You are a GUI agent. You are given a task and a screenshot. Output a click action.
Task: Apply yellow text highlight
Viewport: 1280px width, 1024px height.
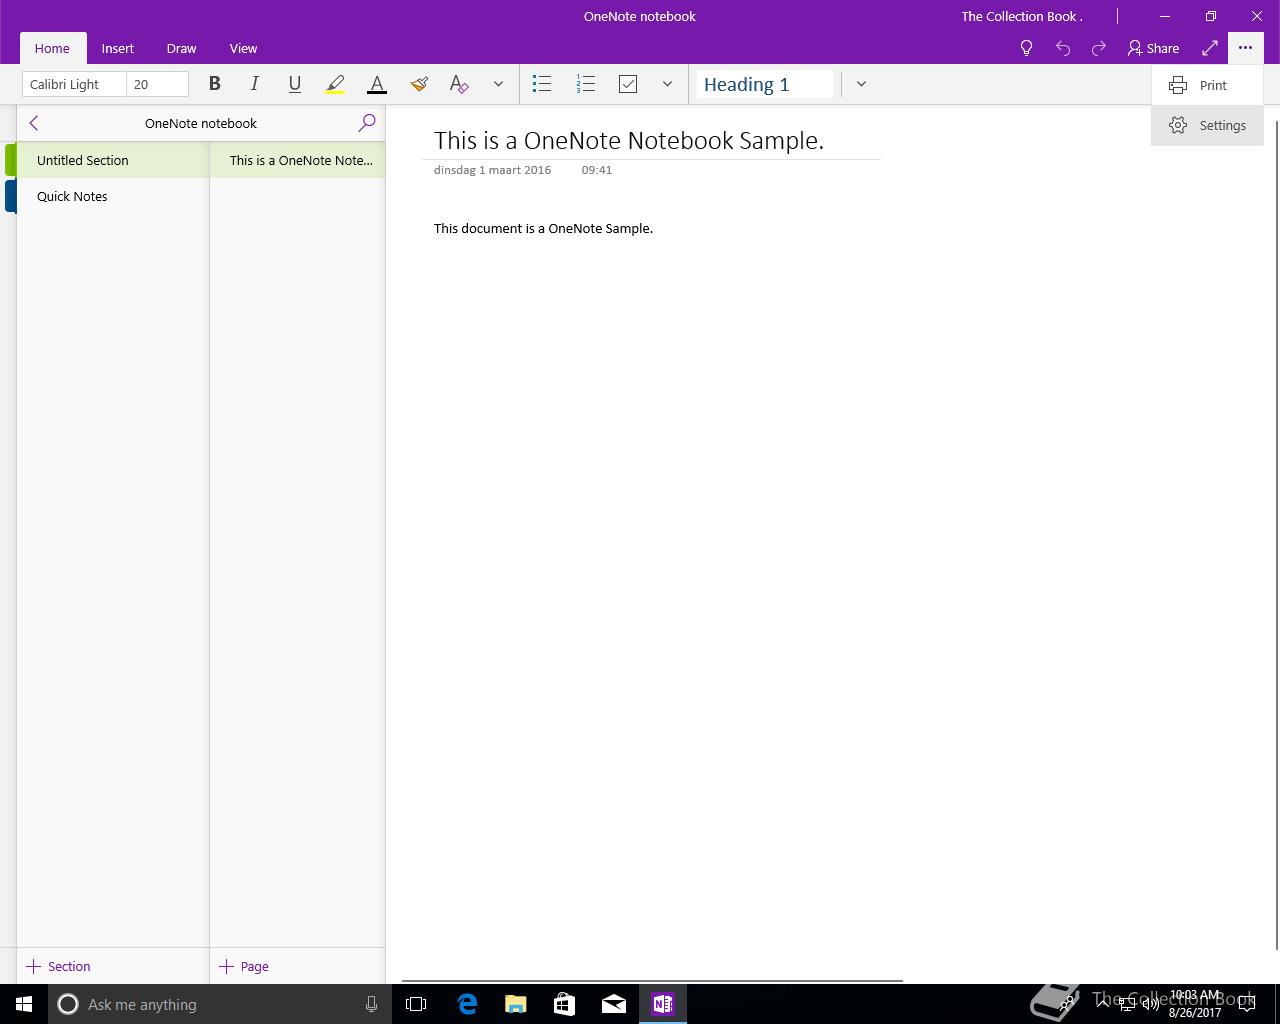(x=336, y=84)
